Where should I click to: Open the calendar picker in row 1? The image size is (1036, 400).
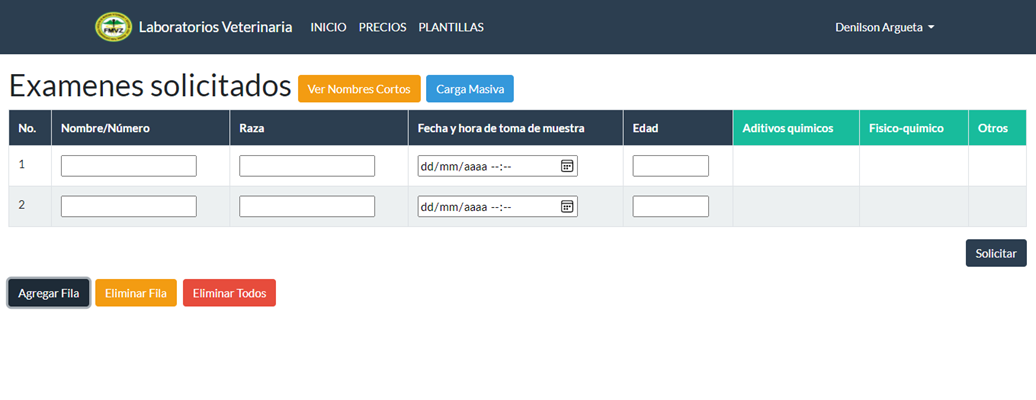[x=567, y=166]
